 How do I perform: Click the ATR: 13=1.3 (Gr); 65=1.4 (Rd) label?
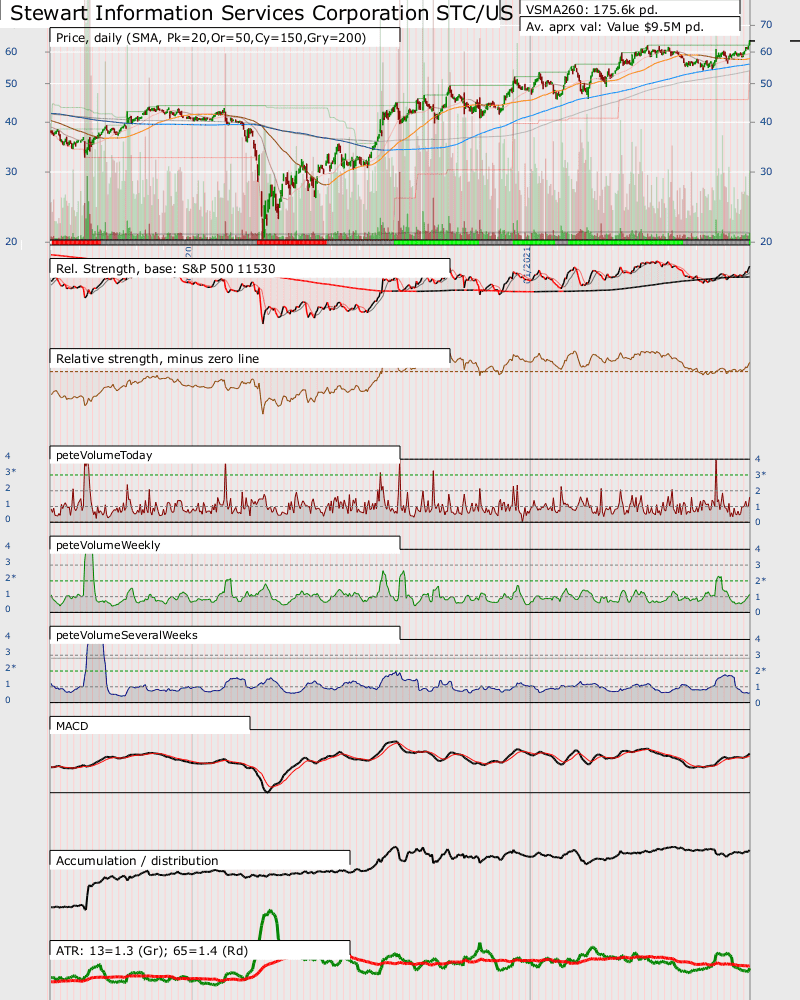pos(152,950)
